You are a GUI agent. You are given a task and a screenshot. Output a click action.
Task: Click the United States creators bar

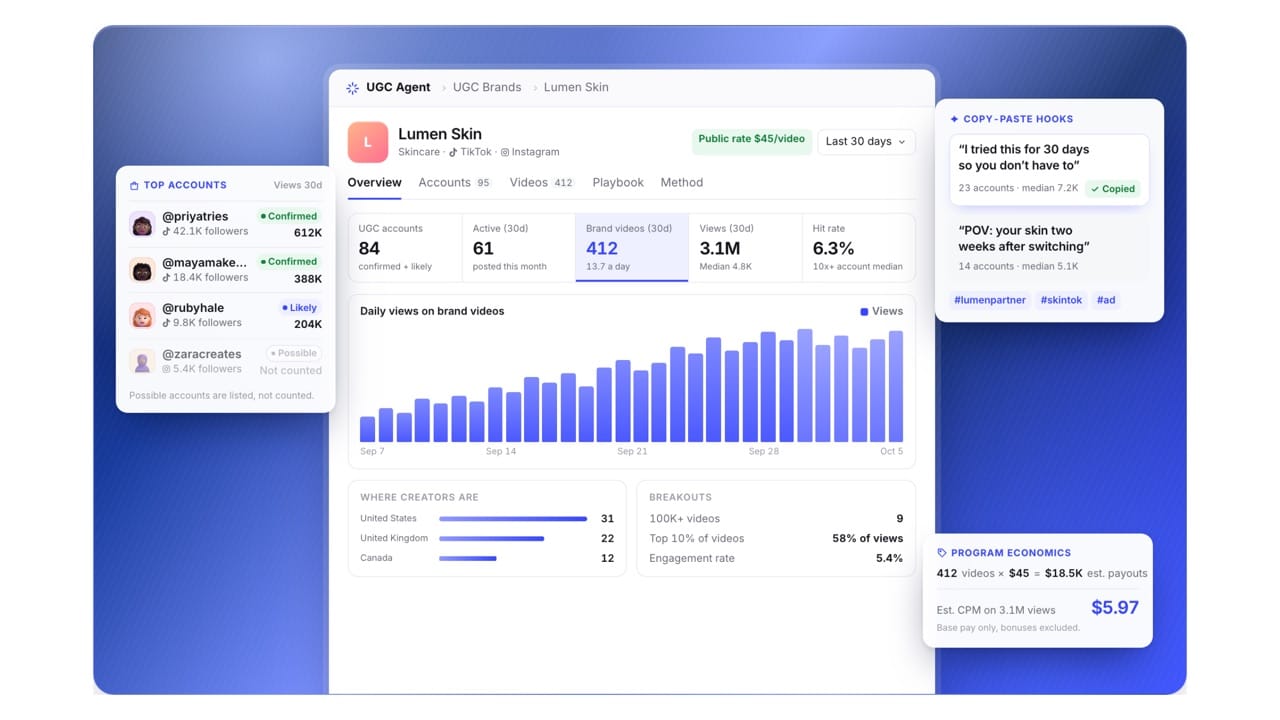[513, 519]
